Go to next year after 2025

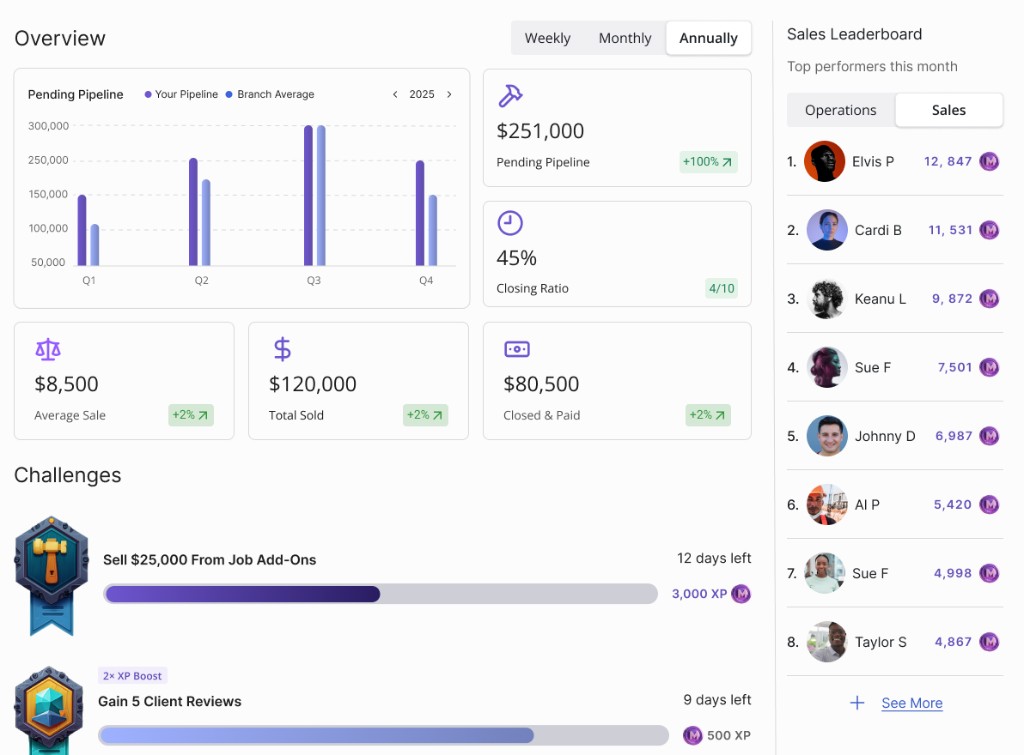click(449, 94)
